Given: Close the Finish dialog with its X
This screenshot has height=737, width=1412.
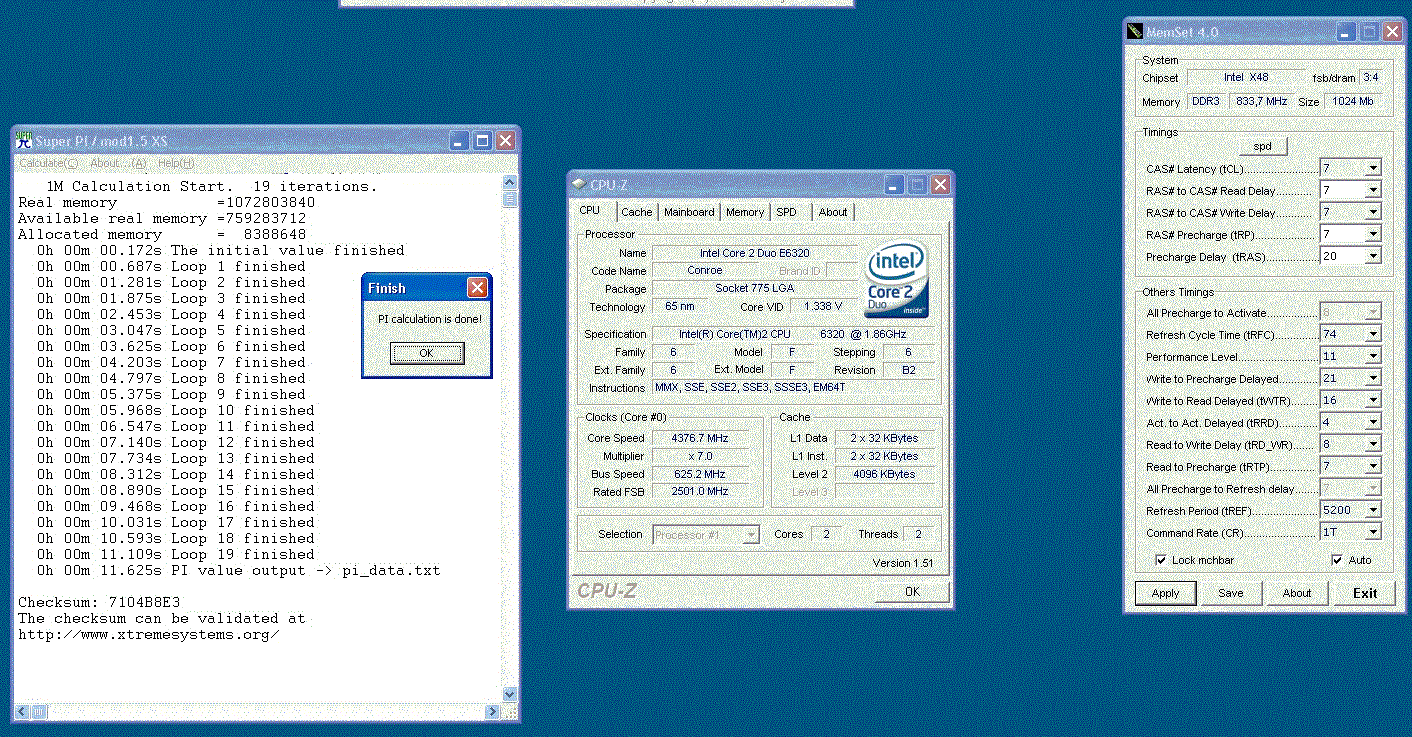Looking at the screenshot, I should (477, 288).
